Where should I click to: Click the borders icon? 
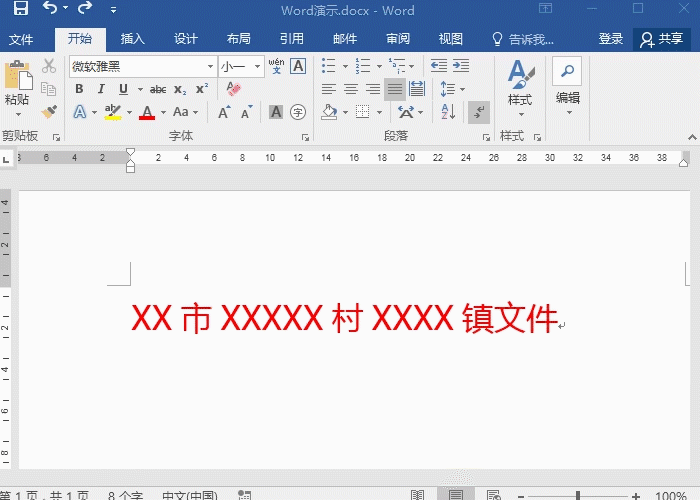coord(362,112)
